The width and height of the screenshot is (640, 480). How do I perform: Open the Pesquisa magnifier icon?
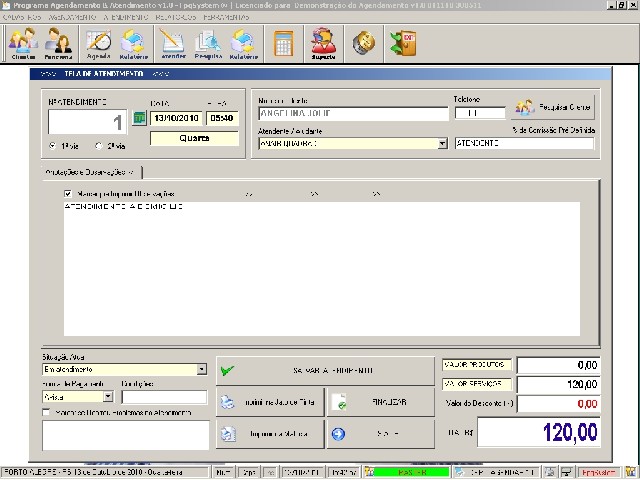coord(208,43)
